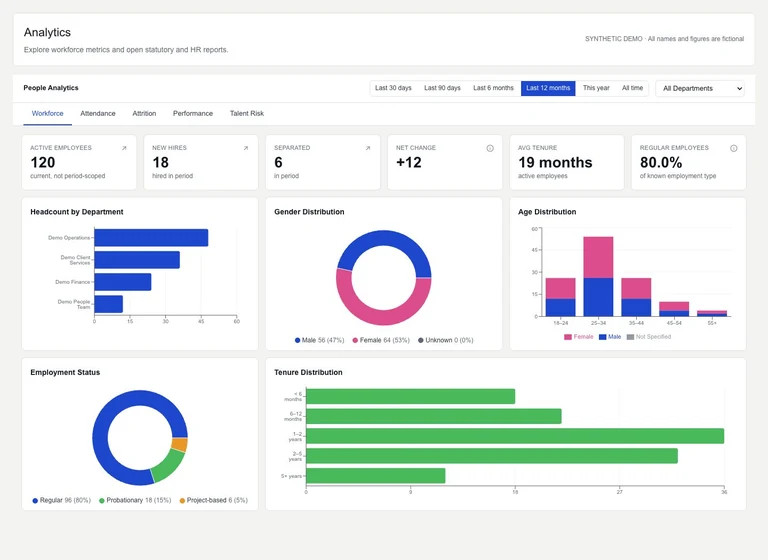The height and width of the screenshot is (560, 768).
Task: Open Active Employees detail arrow icon
Action: (124, 148)
